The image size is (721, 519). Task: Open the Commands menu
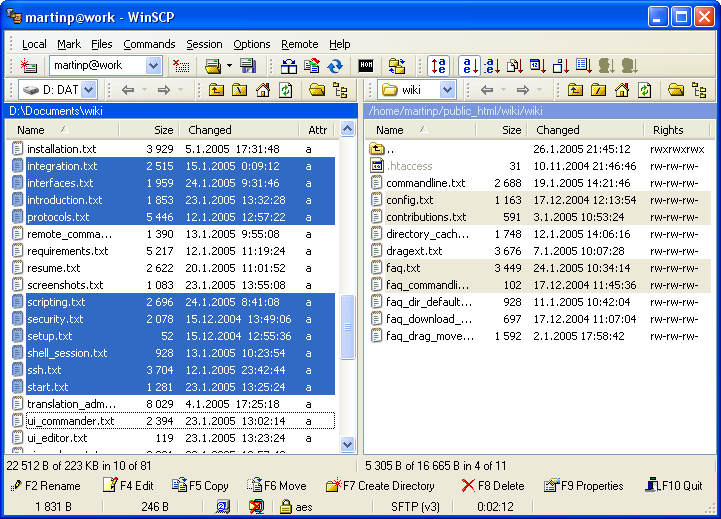pos(149,44)
